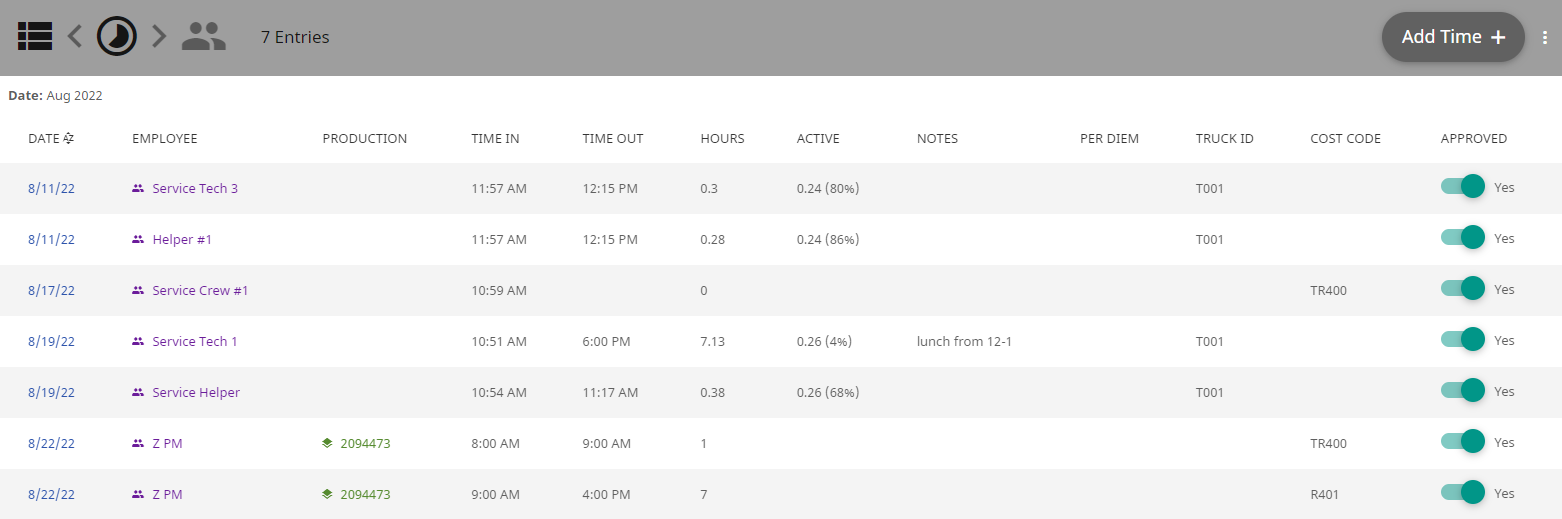1562x519 pixels.
Task: Open the three-dot more options menu
Action: (x=1545, y=37)
